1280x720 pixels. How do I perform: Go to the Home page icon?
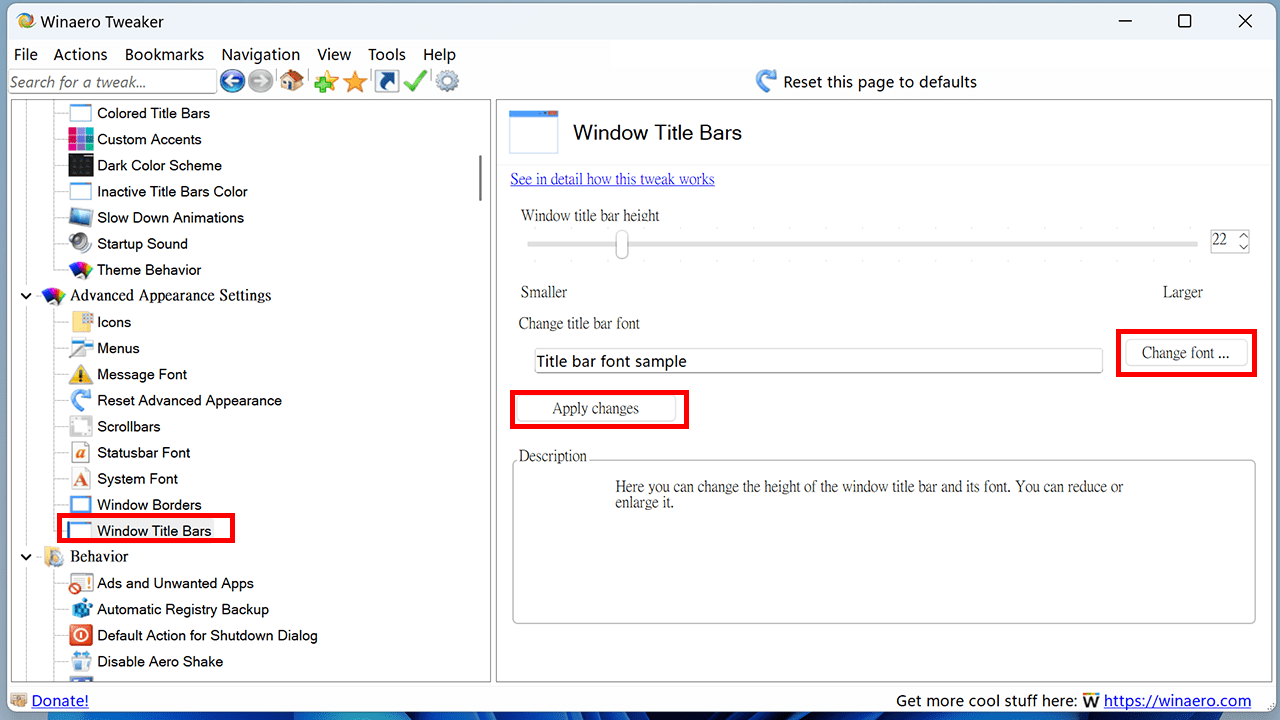click(291, 82)
